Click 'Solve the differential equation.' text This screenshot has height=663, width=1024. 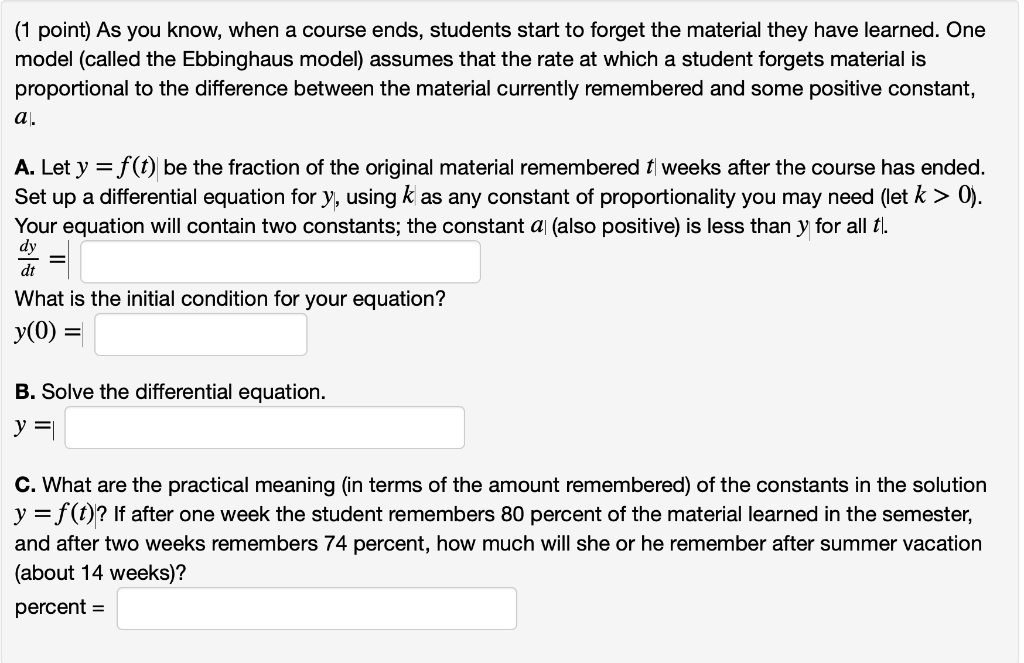pyautogui.click(x=184, y=392)
